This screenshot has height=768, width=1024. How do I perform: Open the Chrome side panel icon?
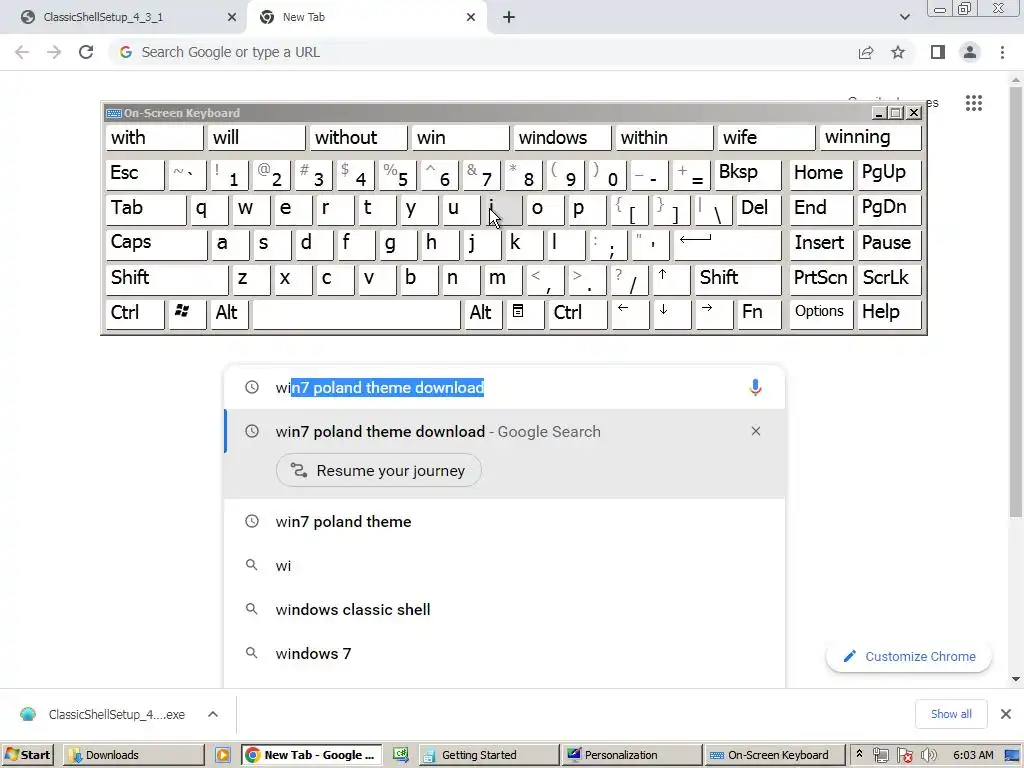point(938,52)
